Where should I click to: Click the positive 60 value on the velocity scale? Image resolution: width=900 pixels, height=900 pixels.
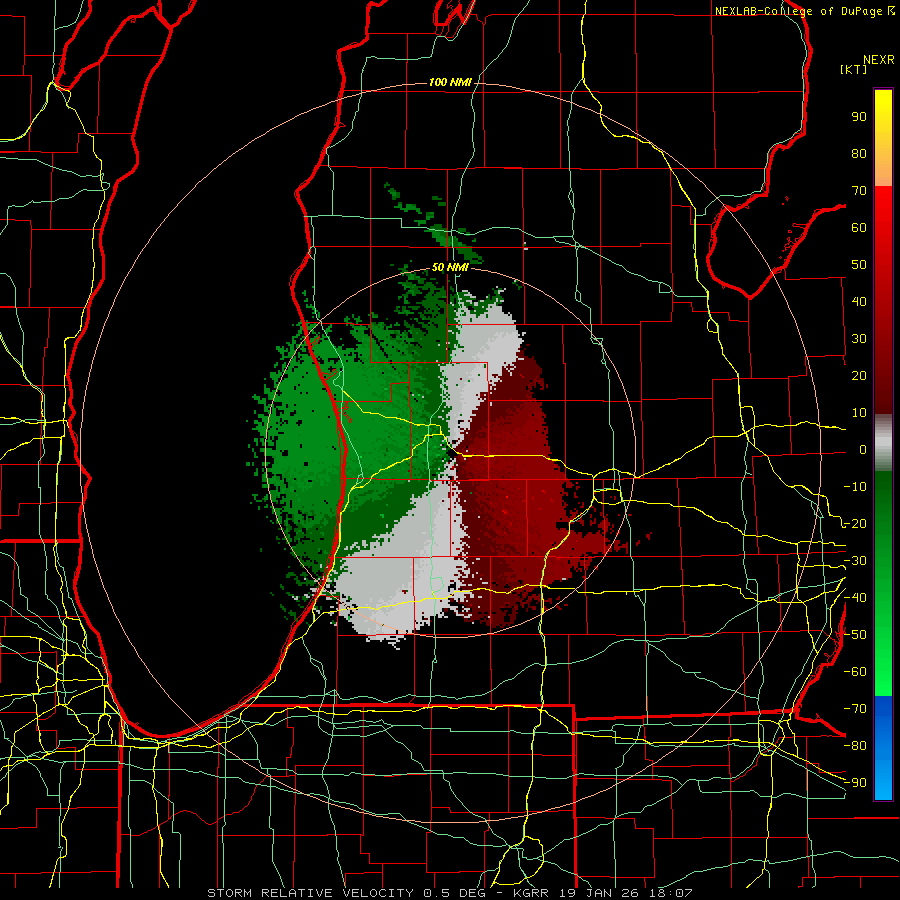click(x=859, y=227)
